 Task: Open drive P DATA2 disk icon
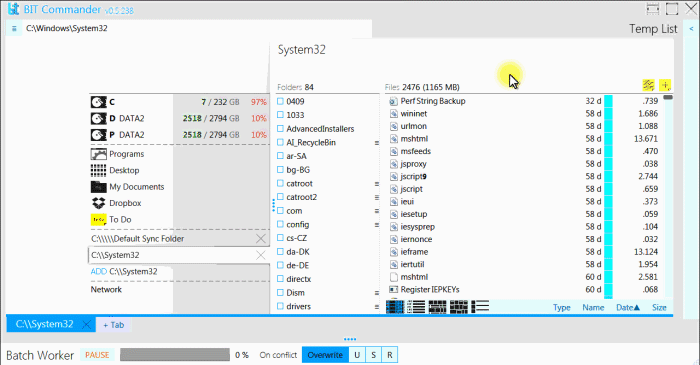click(x=98, y=135)
